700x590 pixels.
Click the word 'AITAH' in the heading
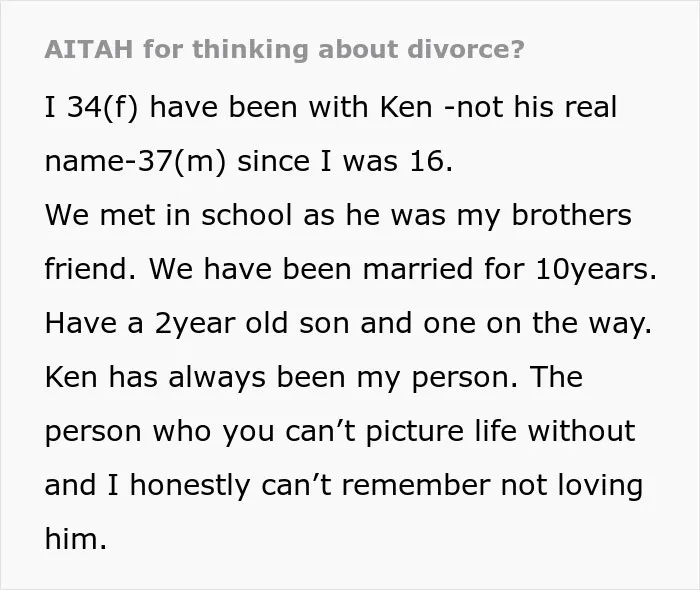click(89, 49)
